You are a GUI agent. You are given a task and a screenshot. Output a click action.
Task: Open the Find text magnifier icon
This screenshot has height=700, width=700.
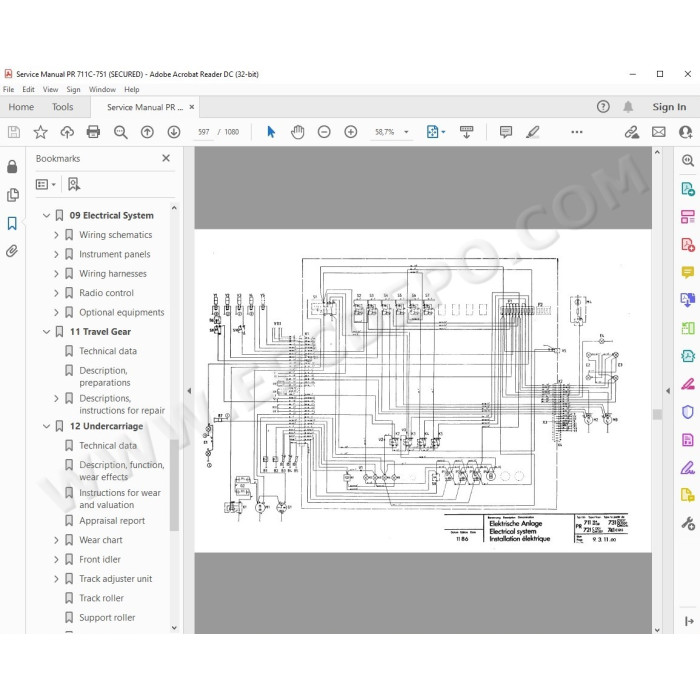tap(120, 132)
